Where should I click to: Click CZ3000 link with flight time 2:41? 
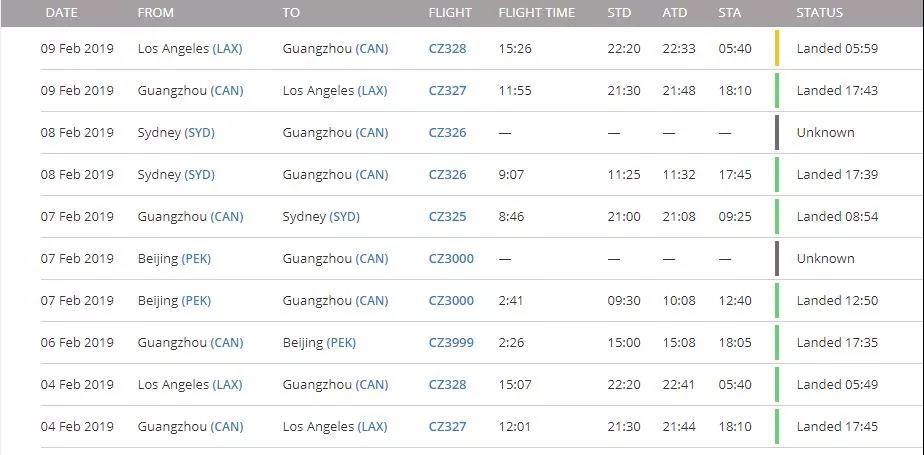[451, 301]
